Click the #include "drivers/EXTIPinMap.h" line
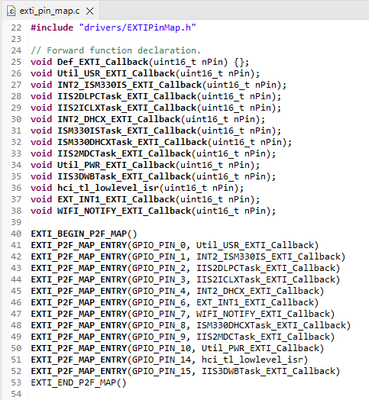 (x=113, y=27)
